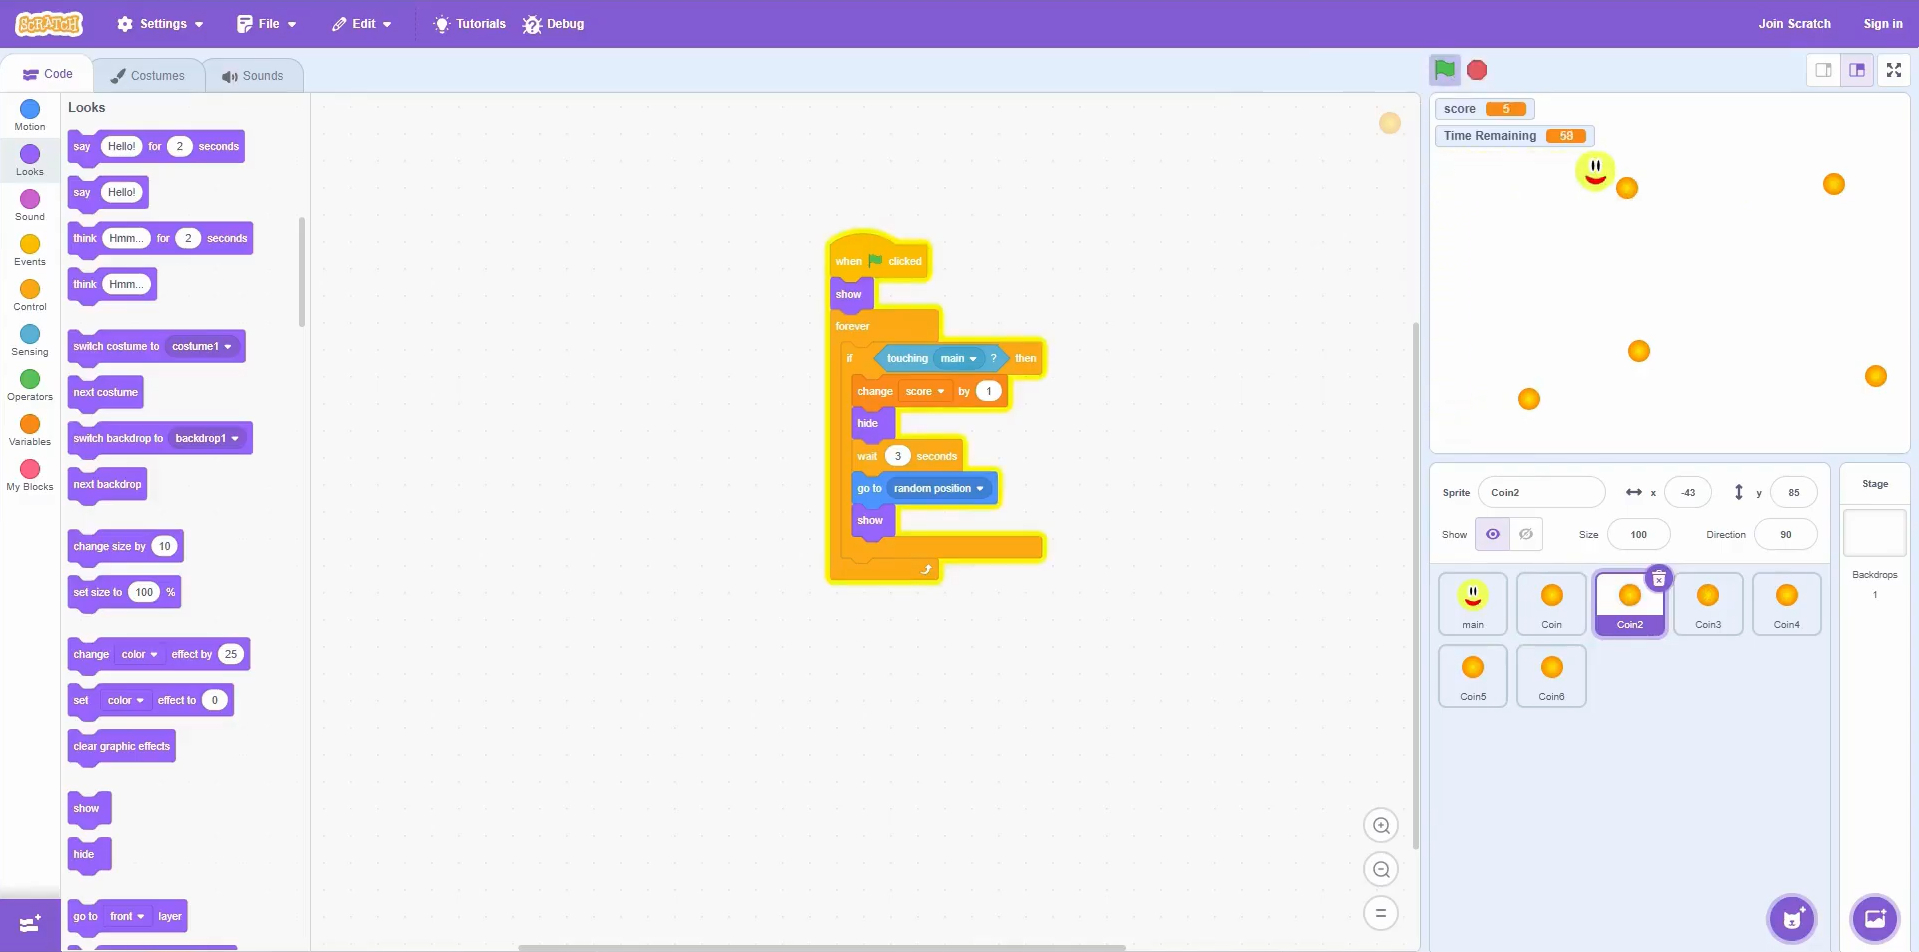Screen dimensions: 1919x952
Task: Zoom out of the code workspace
Action: [1381, 870]
